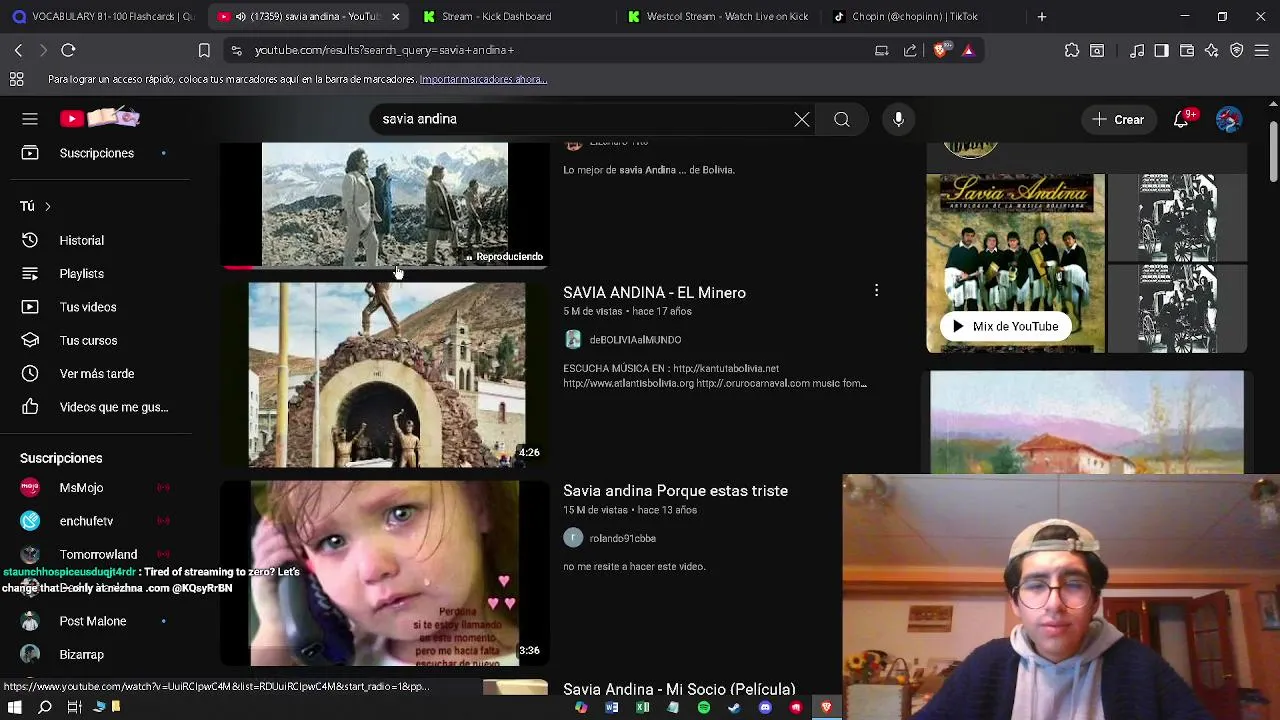This screenshot has height=720, width=1280.
Task: Open the Windows Start button
Action: point(14,707)
